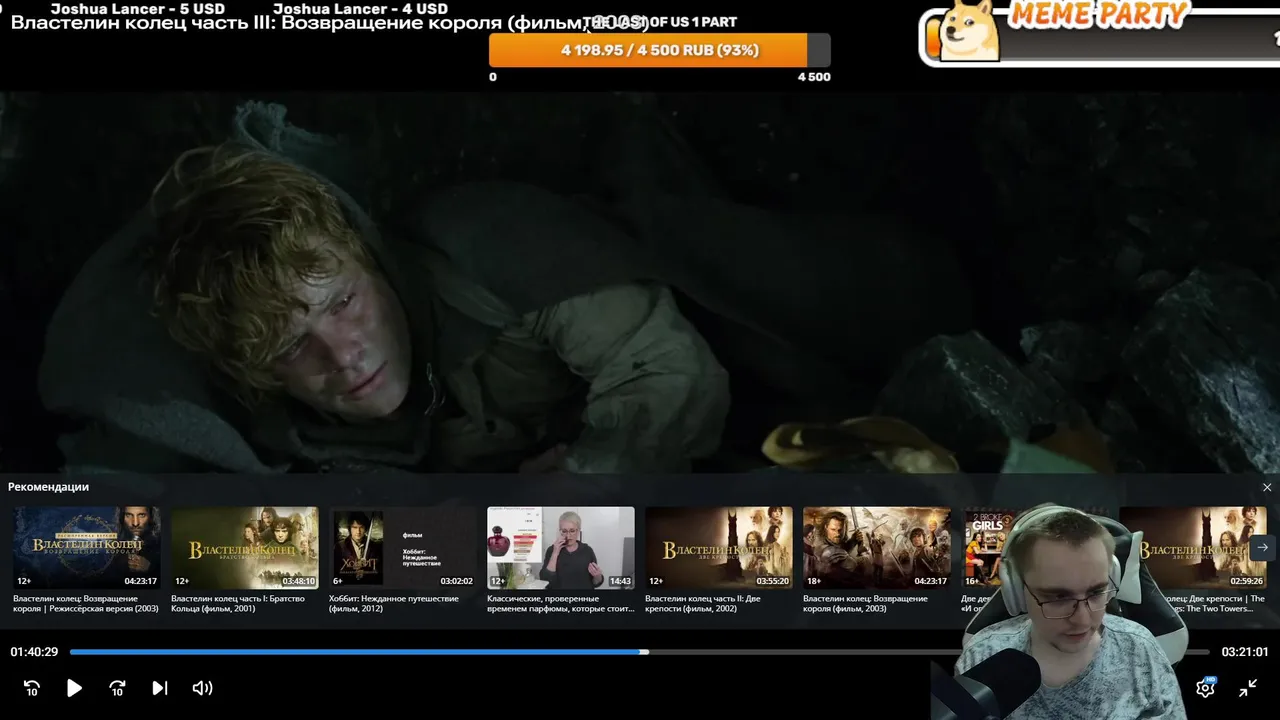Click the elapsed time 01:40:29
This screenshot has width=1280, height=720.
coord(34,652)
